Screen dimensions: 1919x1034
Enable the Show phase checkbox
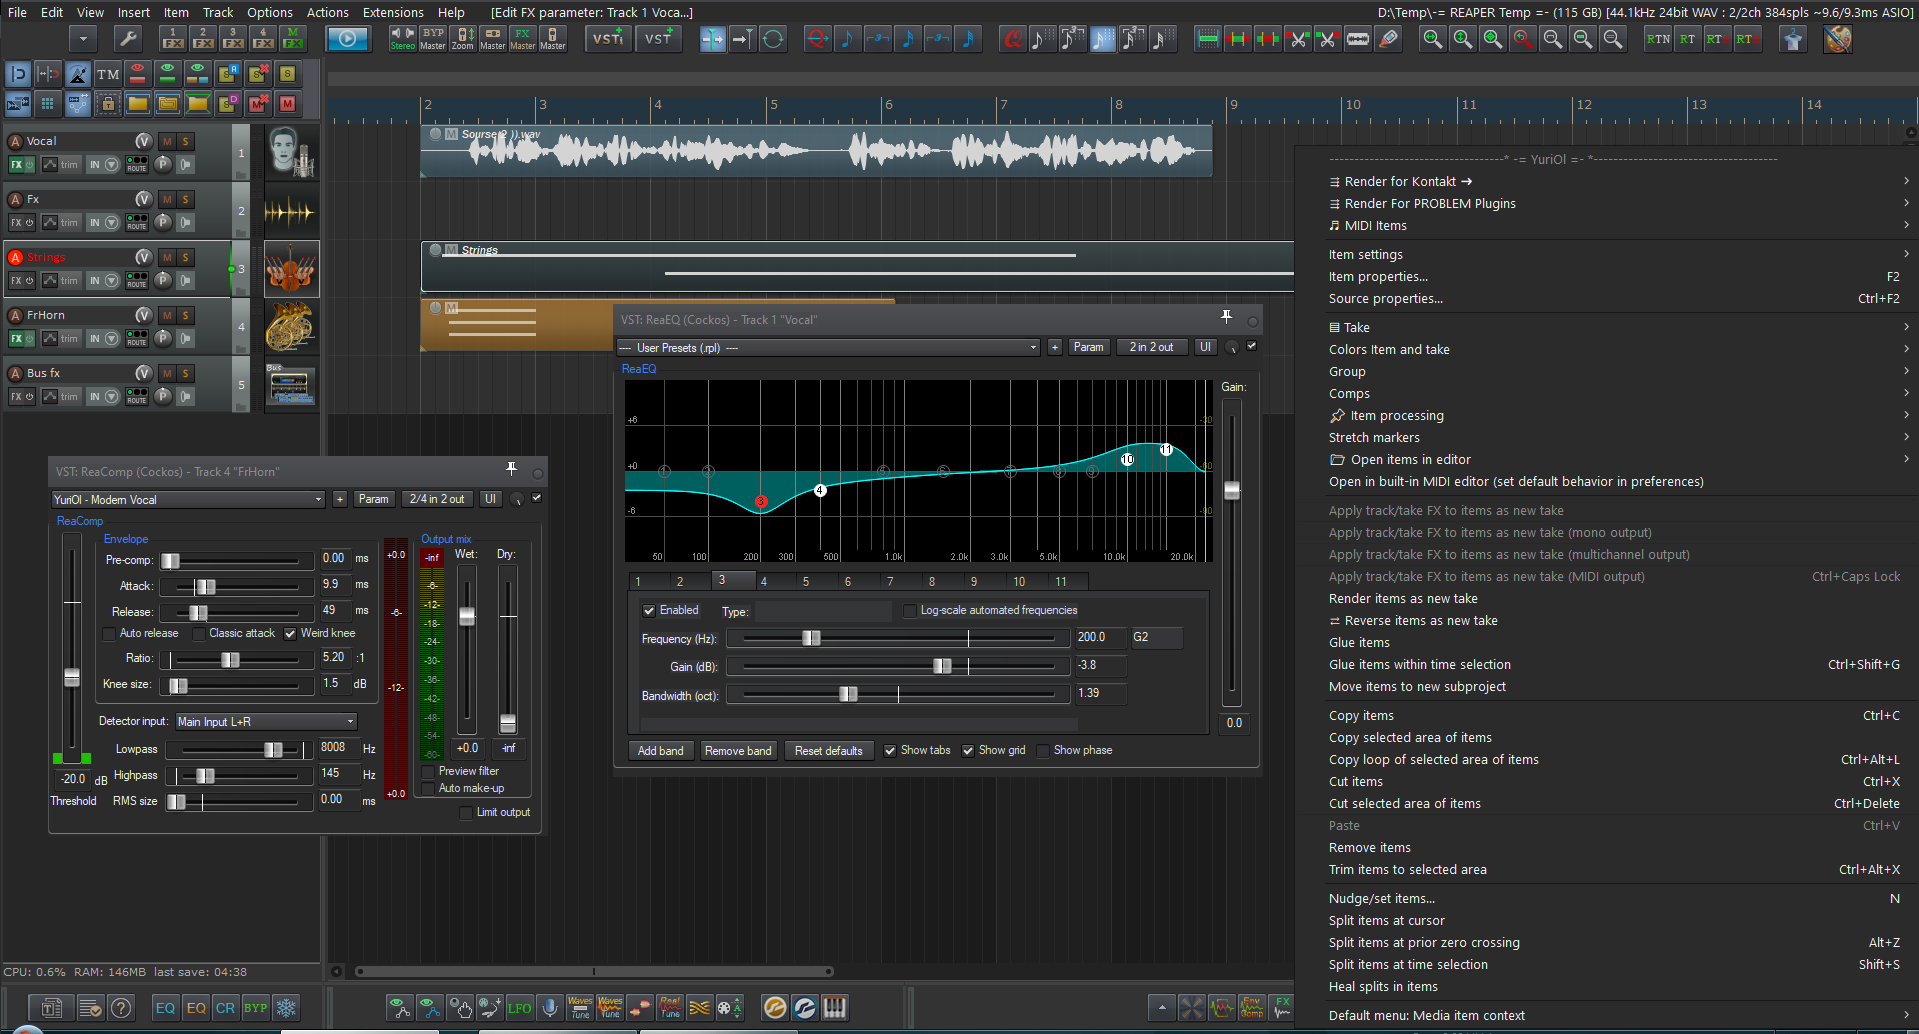click(1044, 751)
